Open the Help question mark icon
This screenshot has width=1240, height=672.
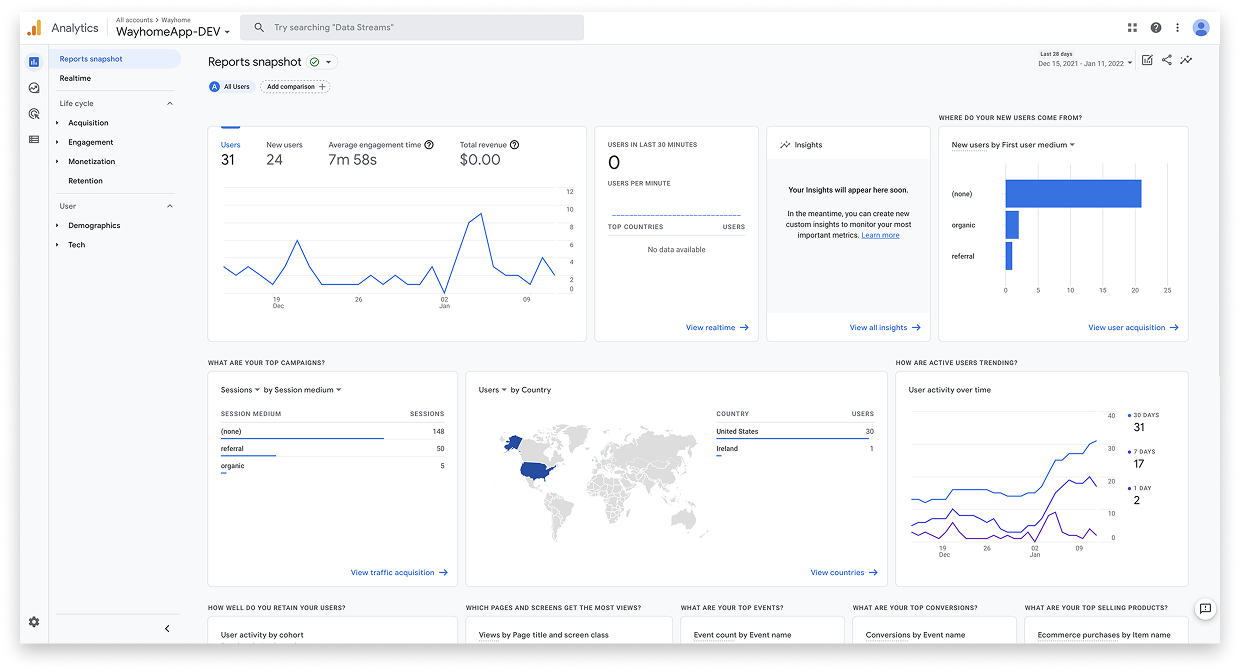(x=1156, y=28)
